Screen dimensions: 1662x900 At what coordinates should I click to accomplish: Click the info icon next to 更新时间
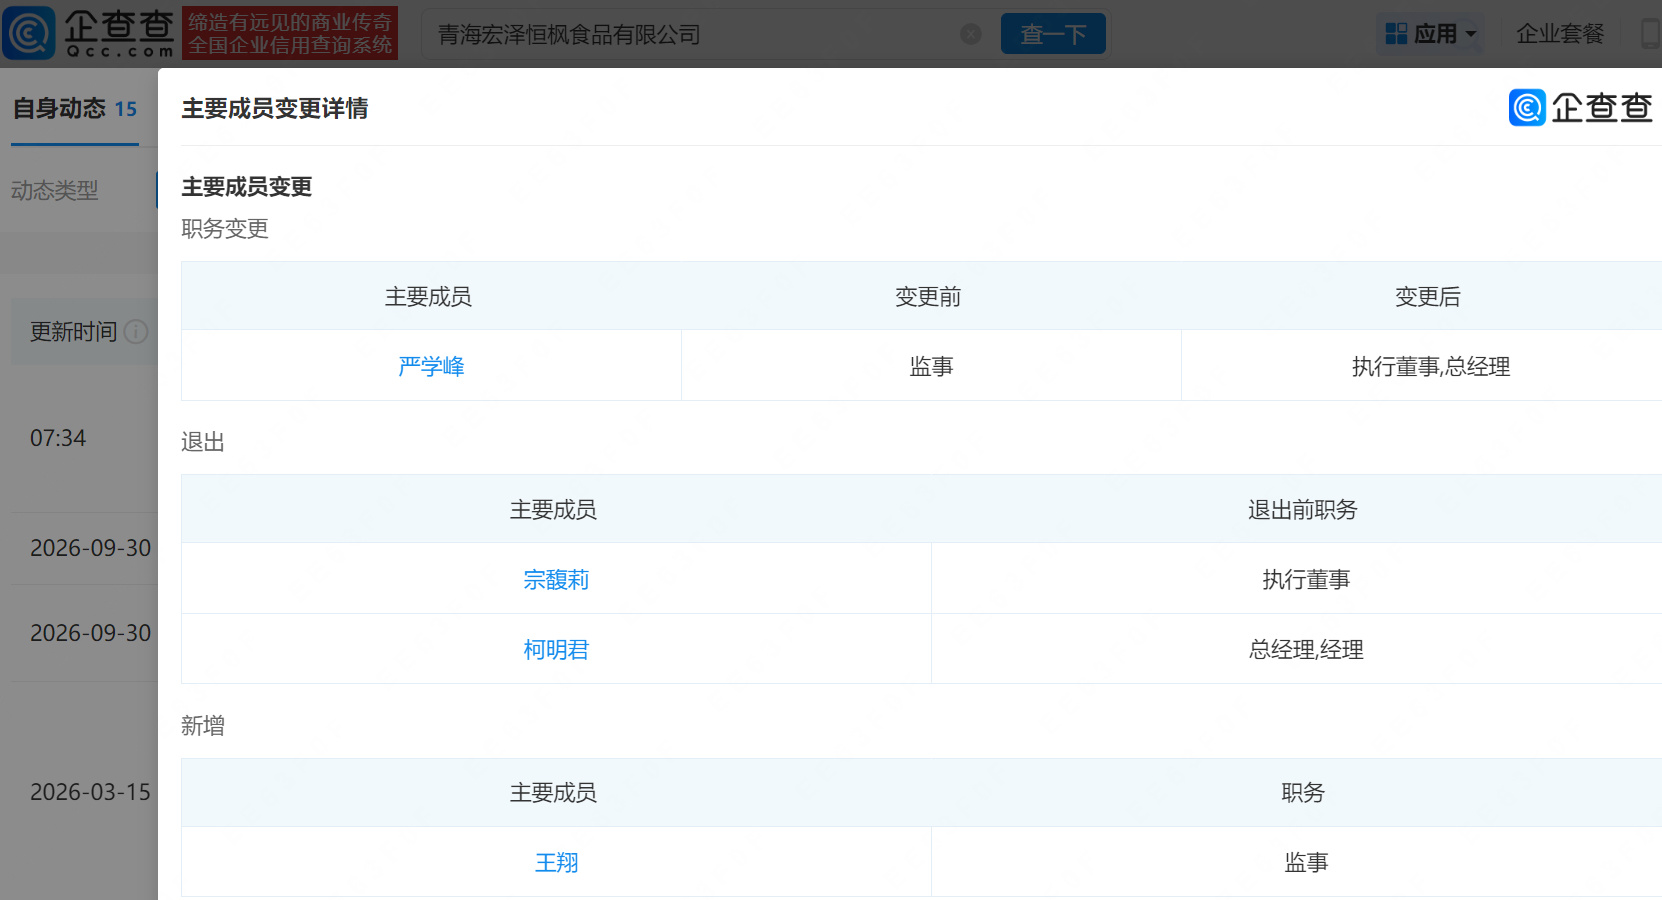137,332
